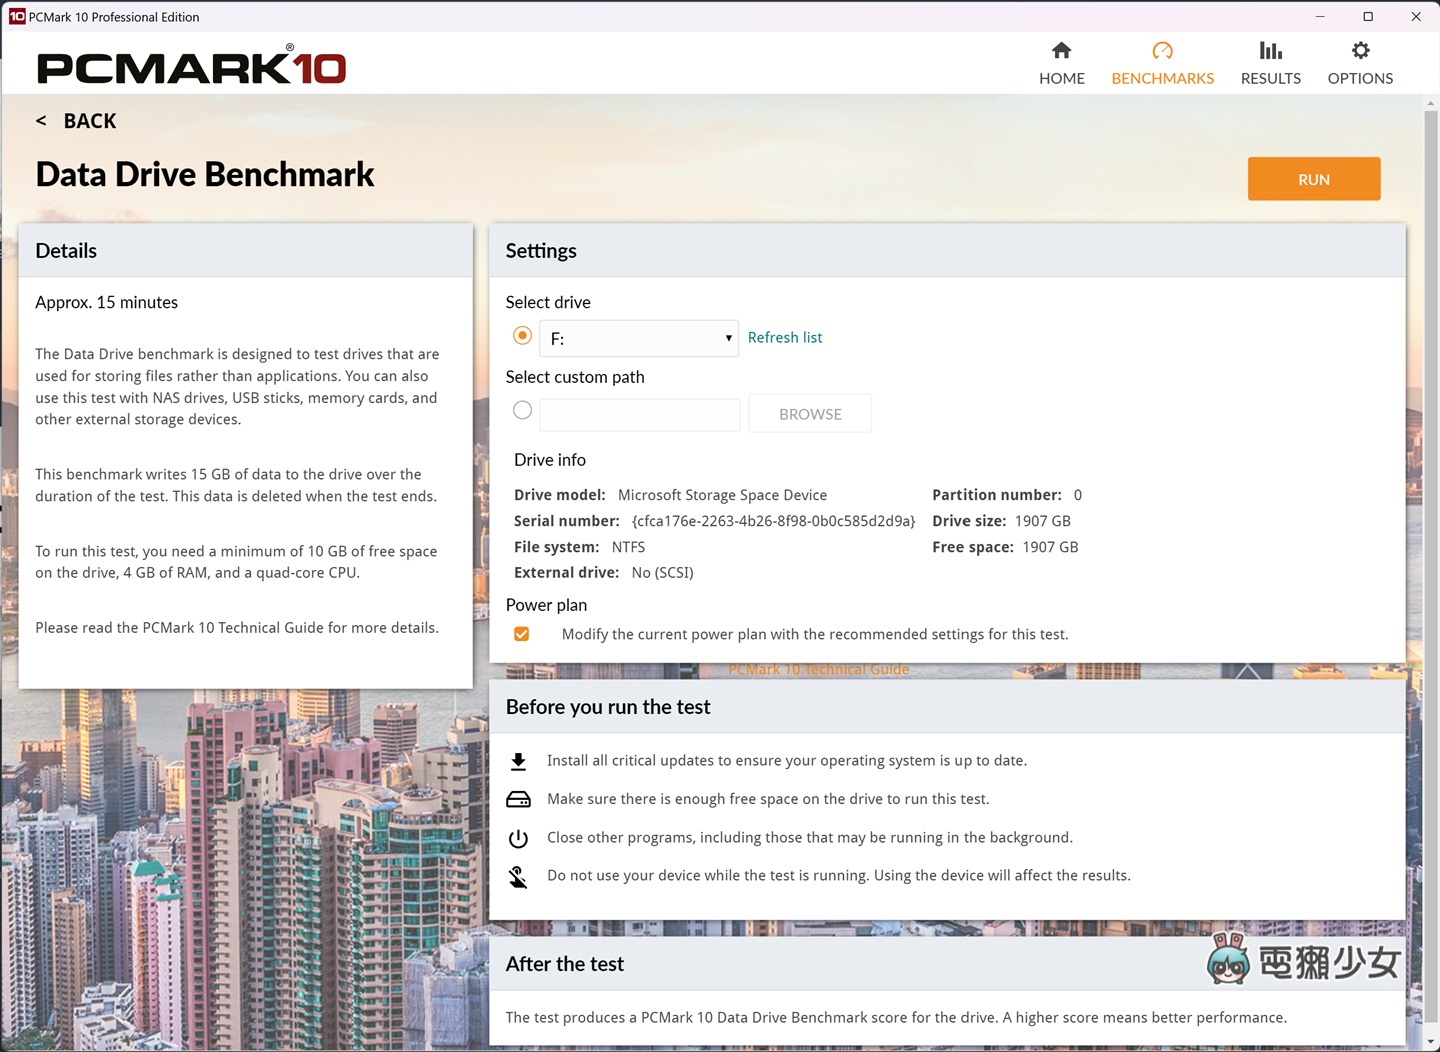Click the custom path input field
This screenshot has width=1440, height=1052.
639,414
